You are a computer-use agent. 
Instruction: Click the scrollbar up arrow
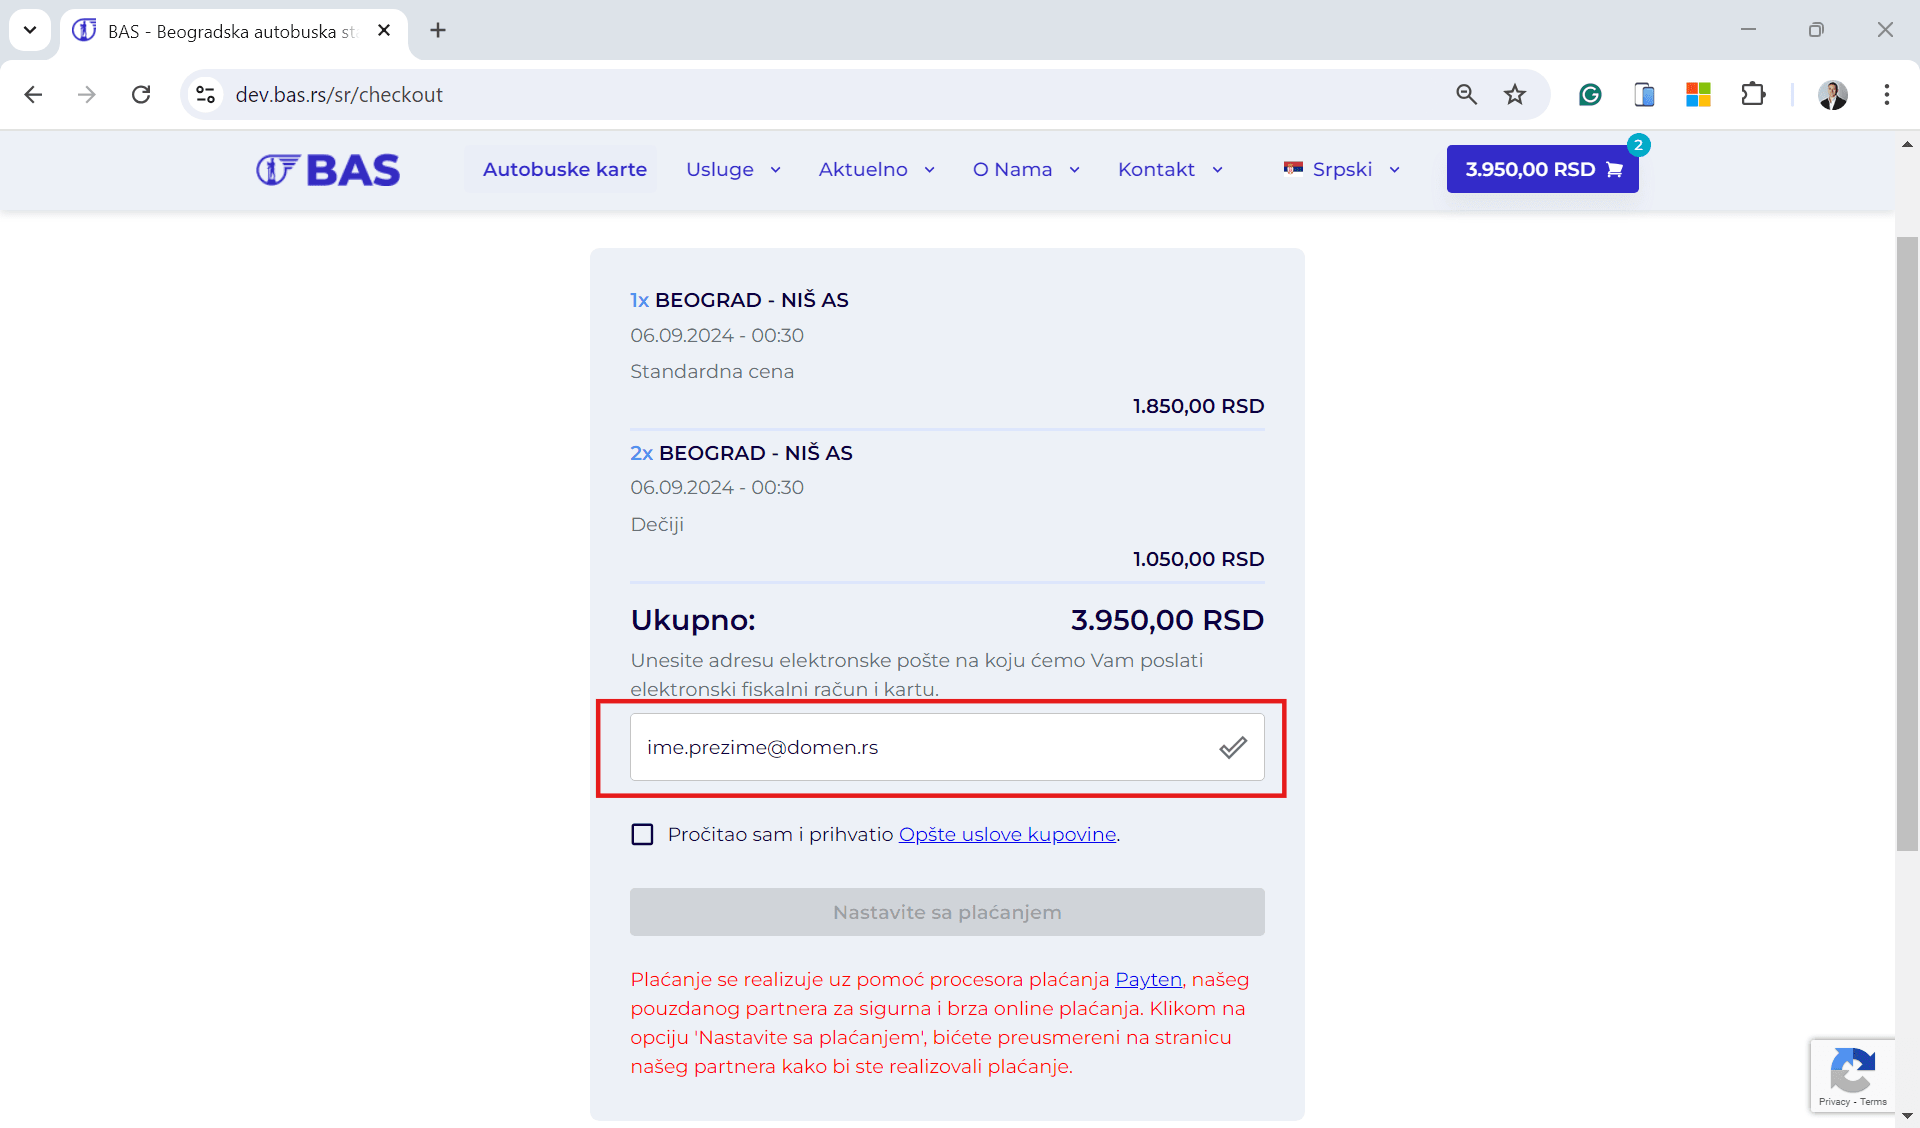(x=1907, y=144)
